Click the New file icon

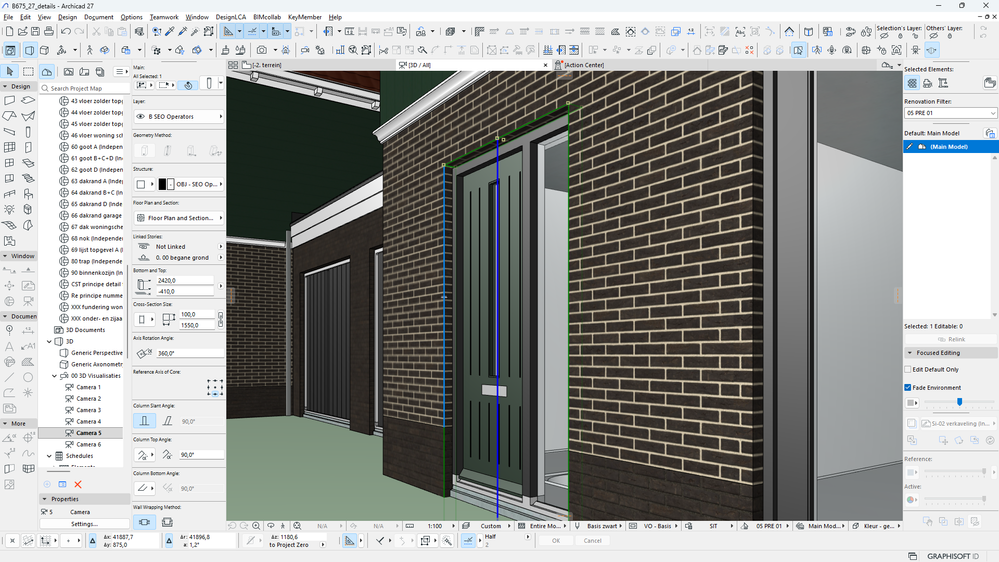click(9, 31)
